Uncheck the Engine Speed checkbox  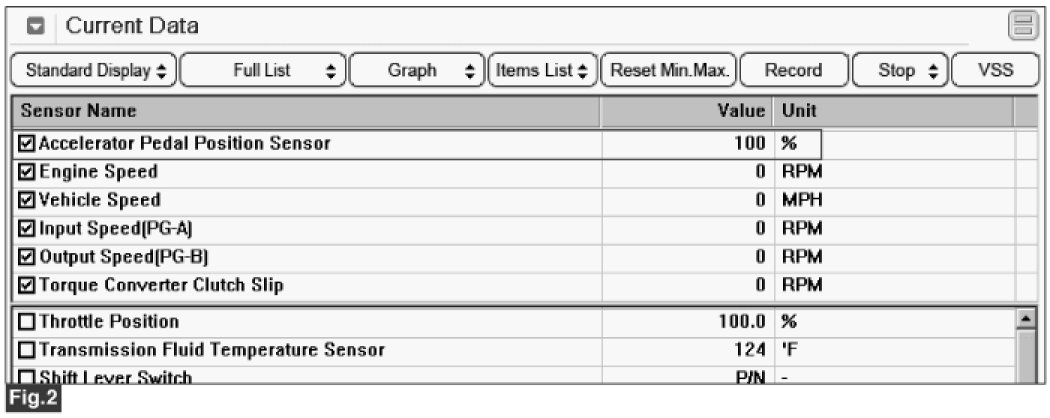click(27, 172)
